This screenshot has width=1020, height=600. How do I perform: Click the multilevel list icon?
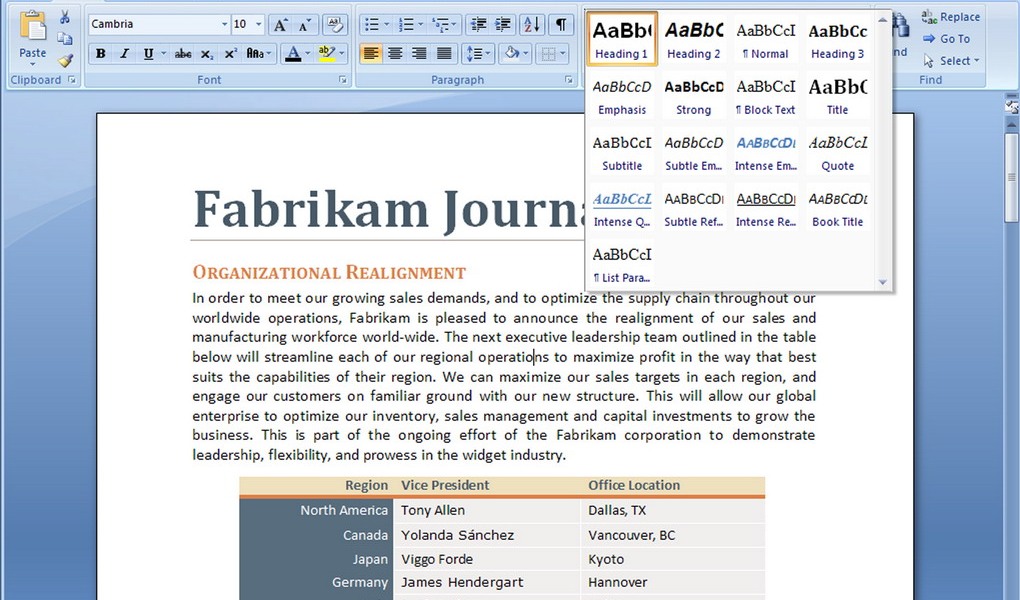[440, 25]
